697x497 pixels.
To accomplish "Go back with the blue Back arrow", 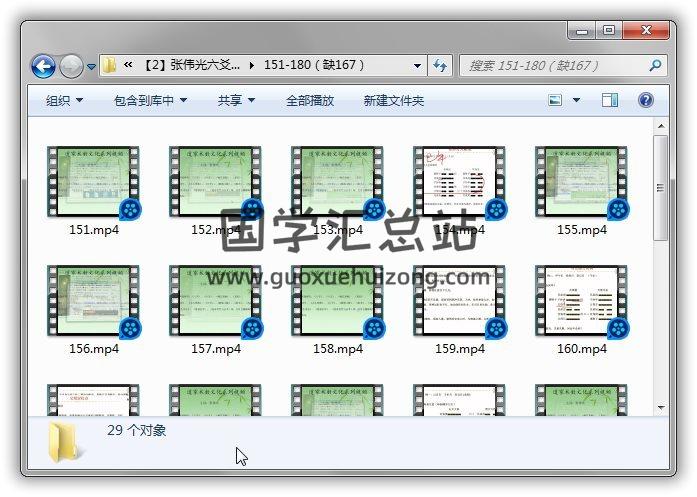I will tap(43, 66).
